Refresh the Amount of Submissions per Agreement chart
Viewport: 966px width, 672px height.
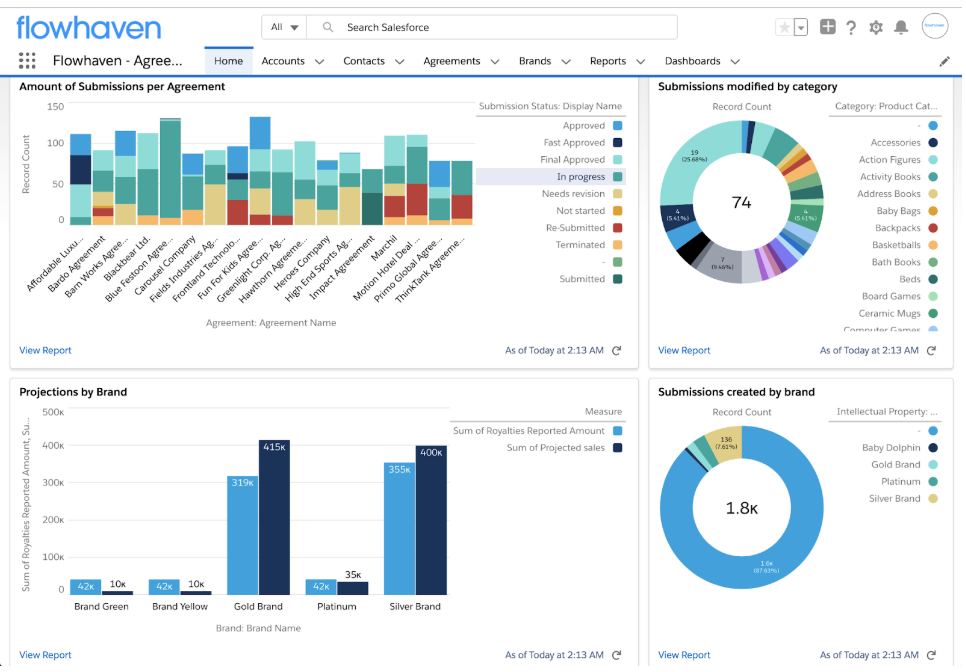click(617, 350)
